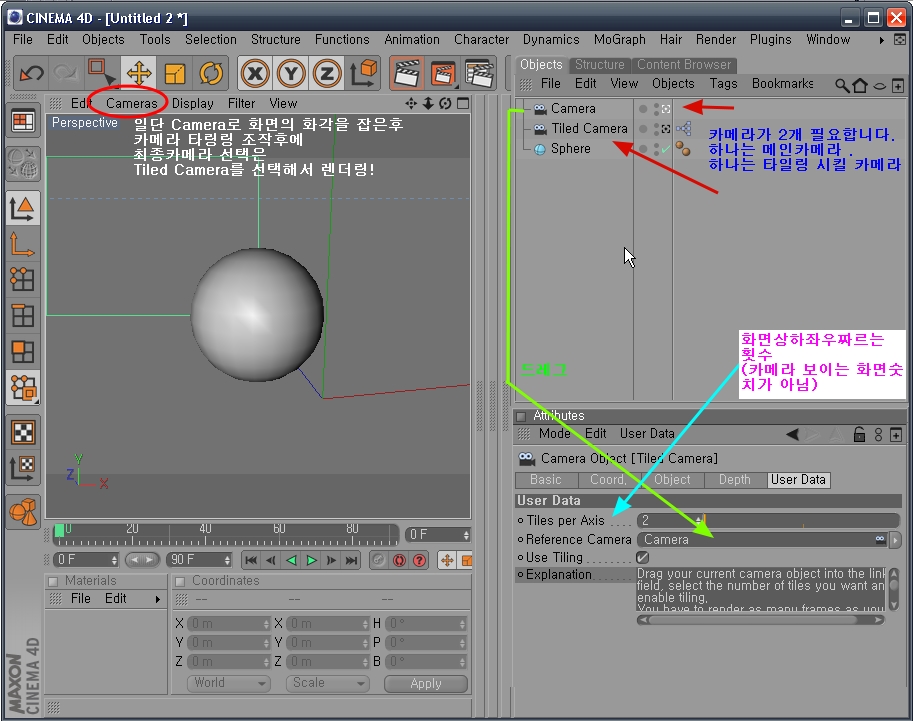This screenshot has width=913, height=721.
Task: Activate the Scale tool
Action: 175,73
